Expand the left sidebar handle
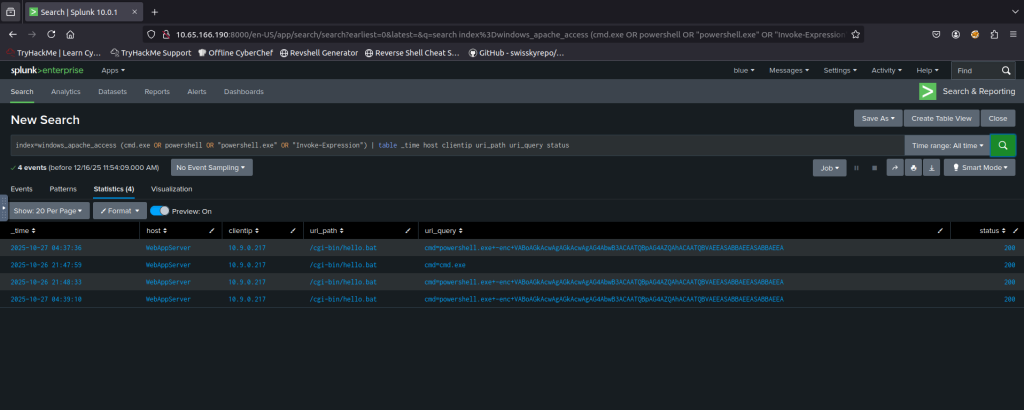 pyautogui.click(x=4, y=208)
